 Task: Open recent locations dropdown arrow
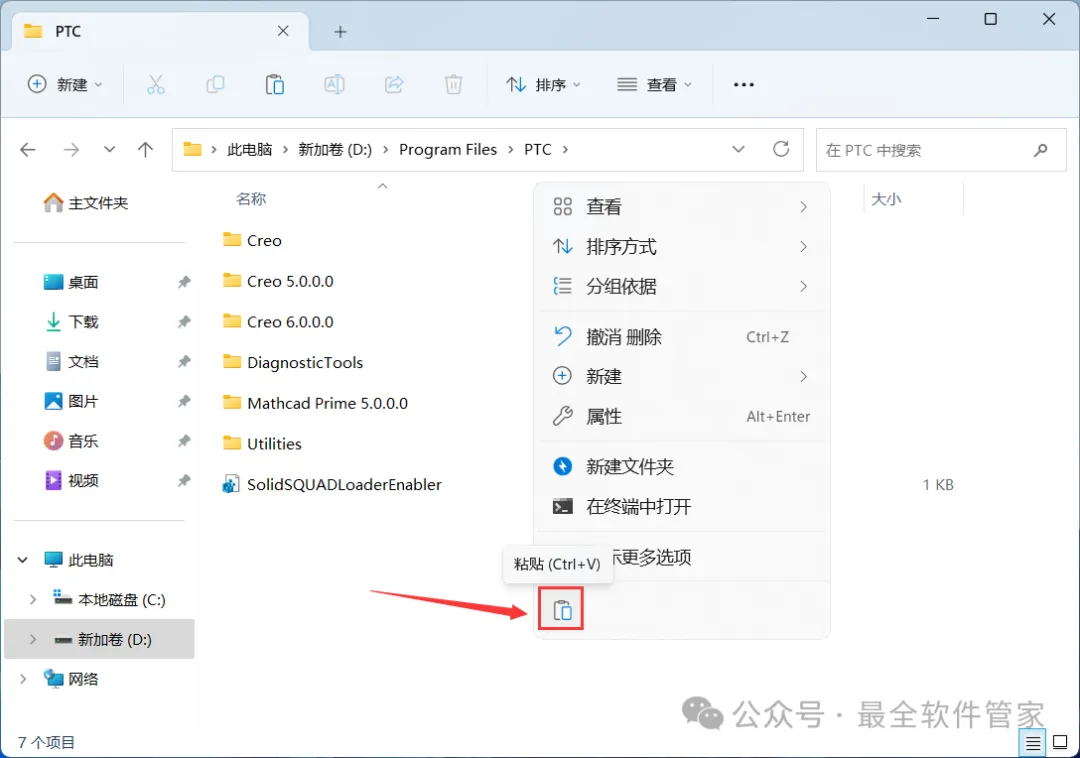point(109,150)
